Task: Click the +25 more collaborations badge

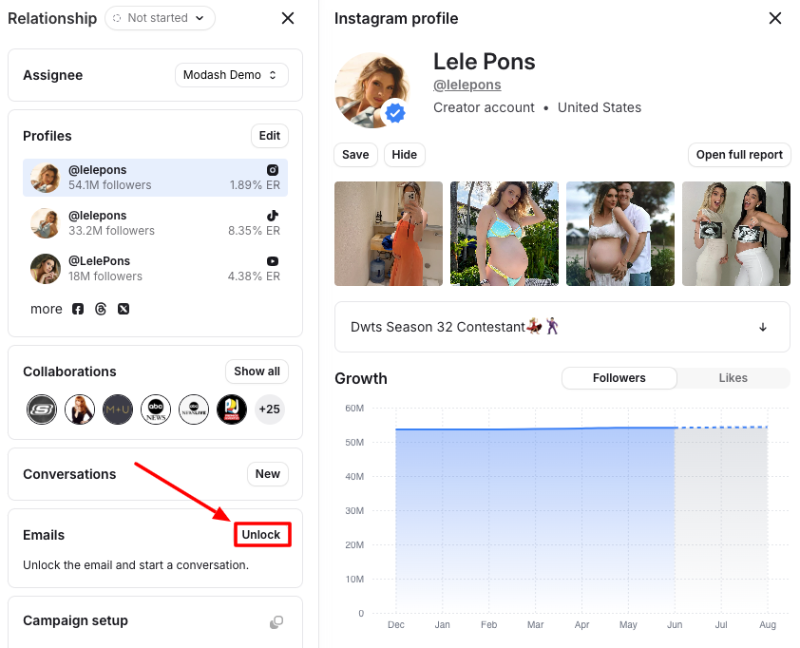Action: point(269,409)
